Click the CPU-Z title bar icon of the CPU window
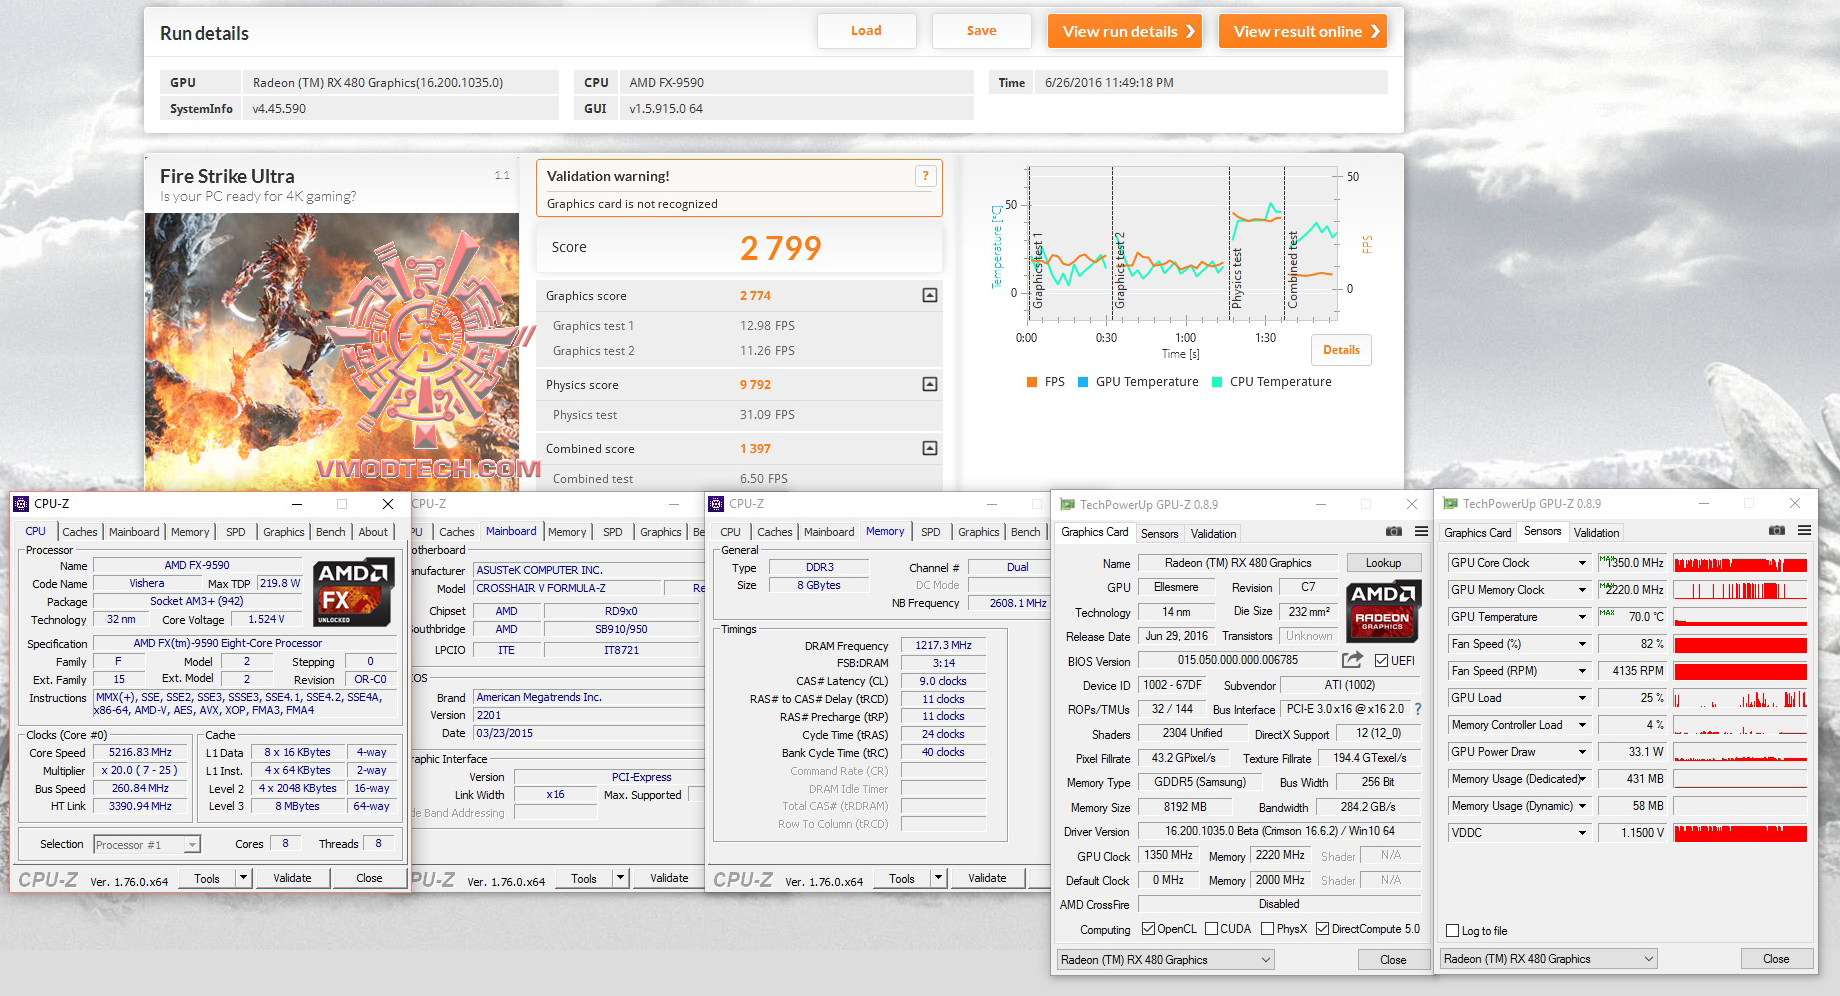 point(22,504)
